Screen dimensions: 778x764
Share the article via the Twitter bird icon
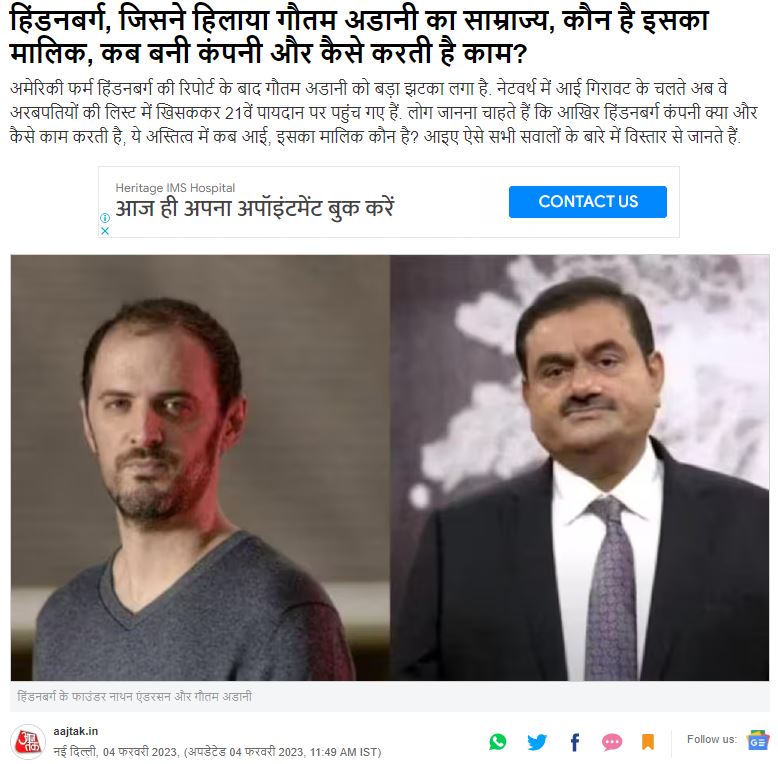pos(536,742)
